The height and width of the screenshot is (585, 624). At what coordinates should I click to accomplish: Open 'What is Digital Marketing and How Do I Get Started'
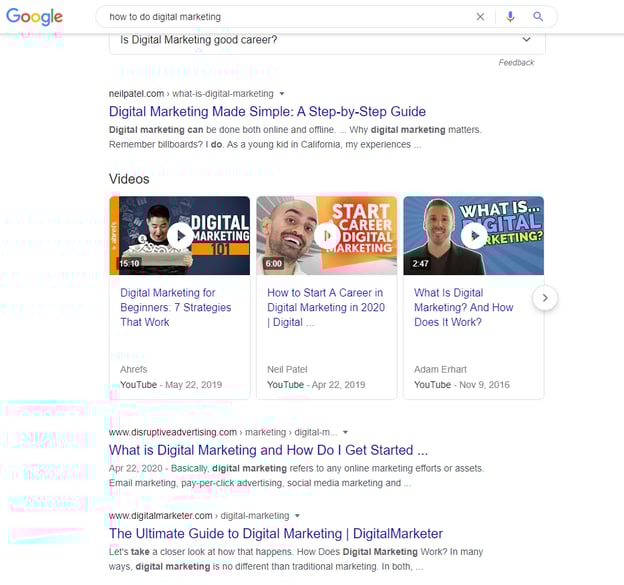(268, 450)
